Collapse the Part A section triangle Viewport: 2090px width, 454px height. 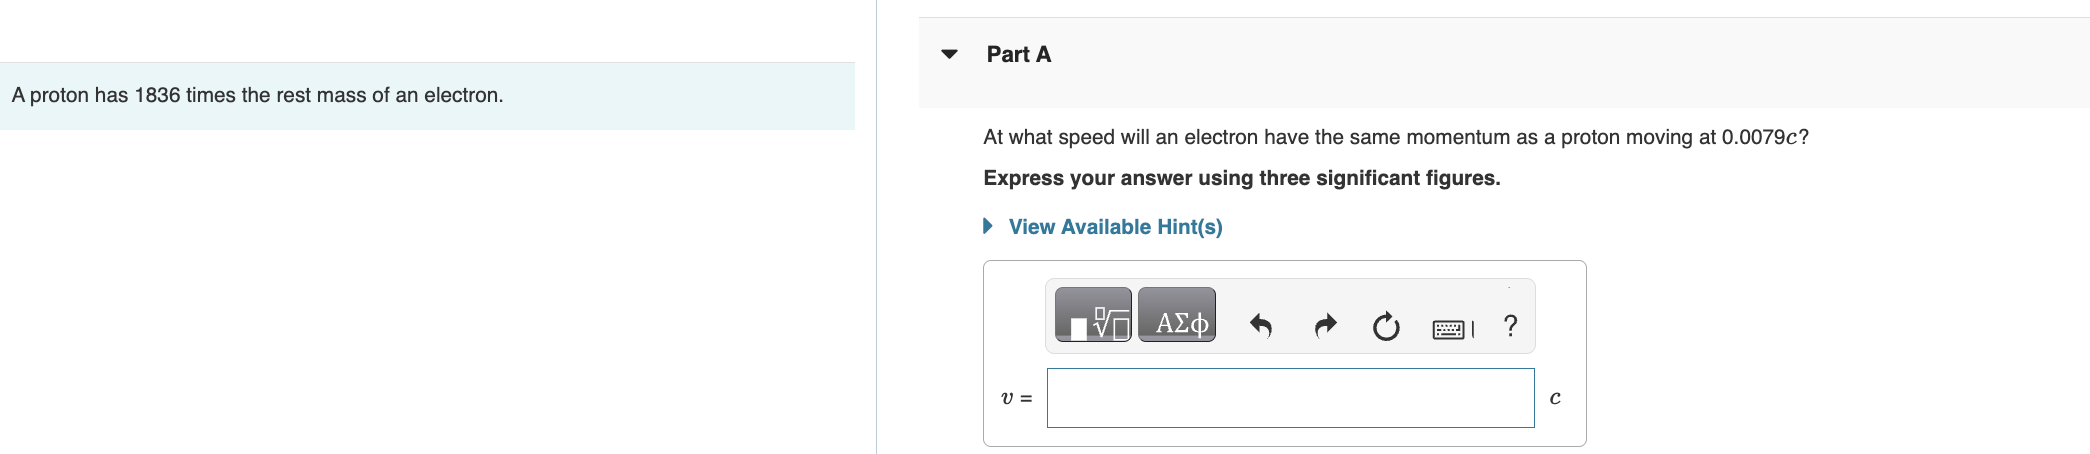click(949, 54)
